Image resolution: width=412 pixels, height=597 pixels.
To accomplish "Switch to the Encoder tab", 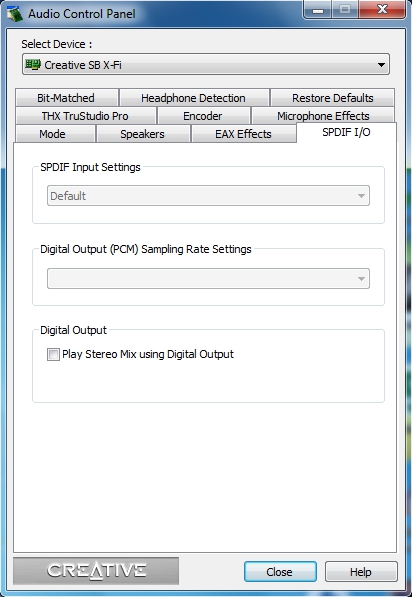I will coord(203,116).
